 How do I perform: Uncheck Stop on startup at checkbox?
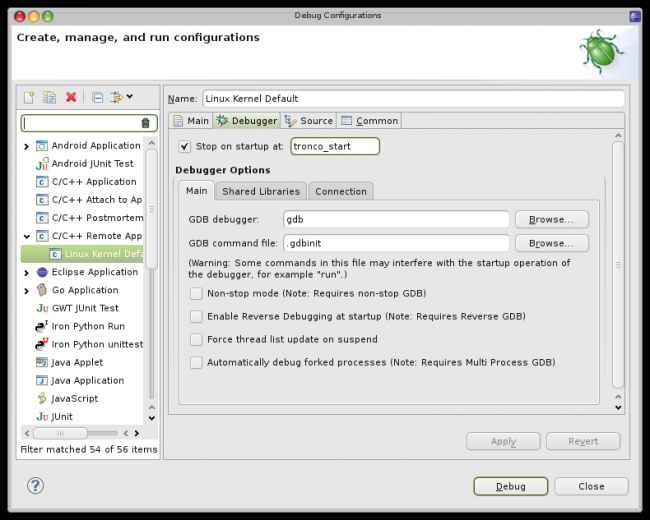point(184,146)
